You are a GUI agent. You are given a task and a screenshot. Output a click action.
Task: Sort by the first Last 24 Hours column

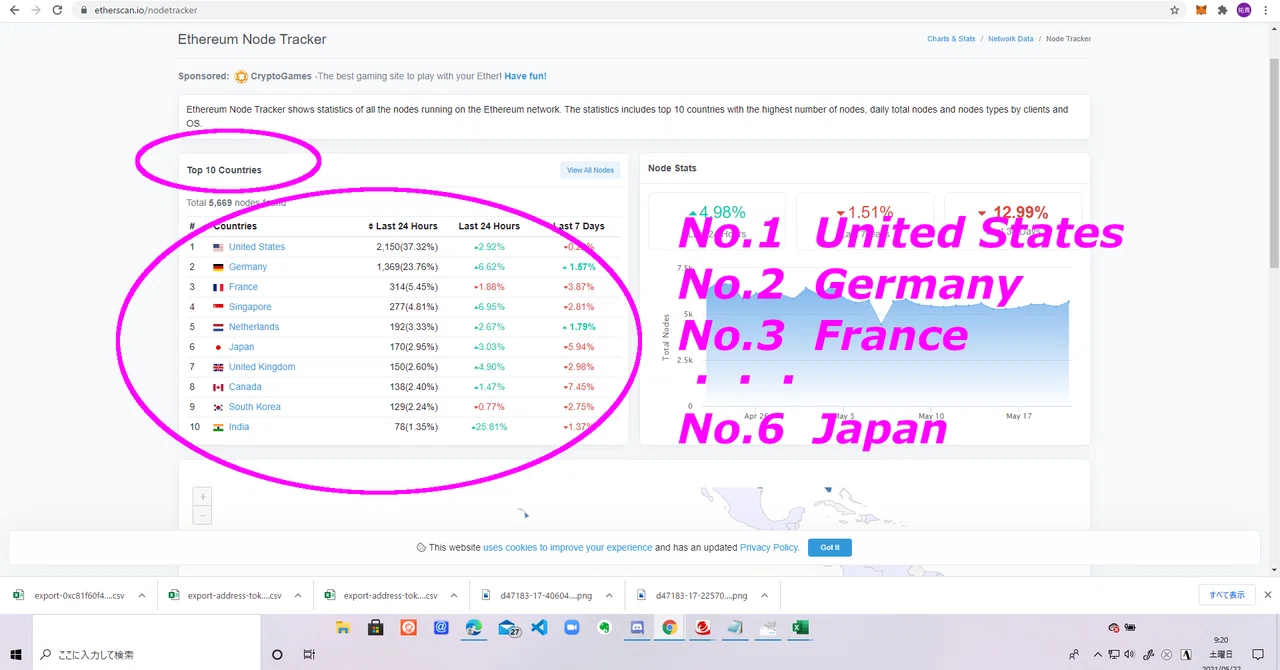click(x=403, y=226)
